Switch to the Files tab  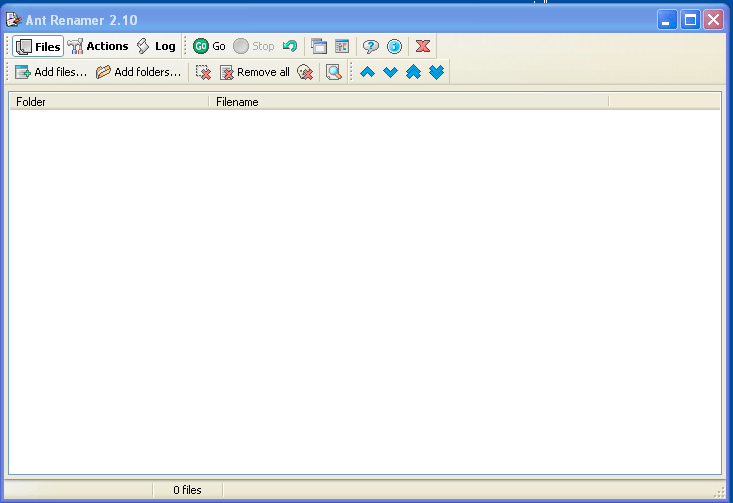[x=38, y=46]
